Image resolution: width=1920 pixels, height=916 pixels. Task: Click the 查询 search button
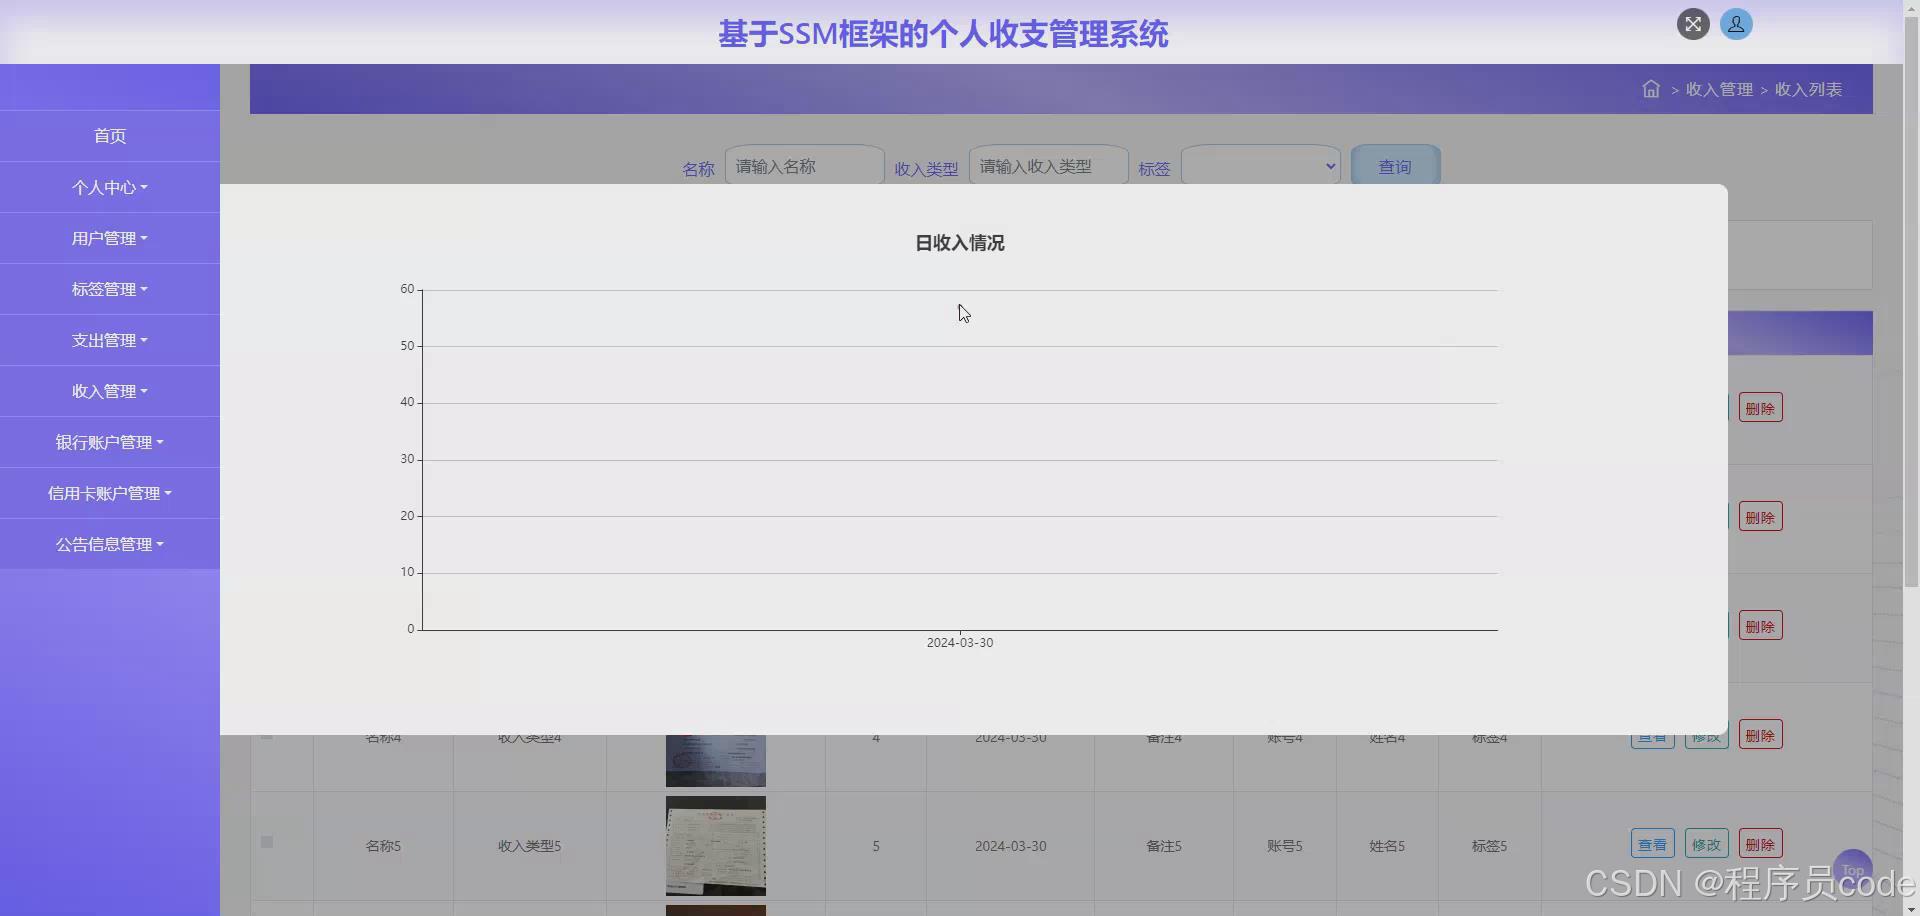click(1394, 166)
